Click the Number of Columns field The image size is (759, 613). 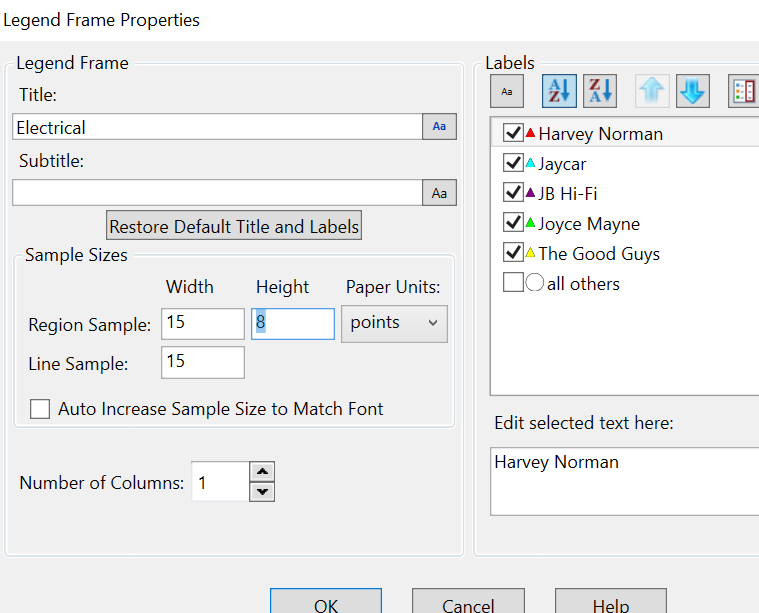pos(221,482)
